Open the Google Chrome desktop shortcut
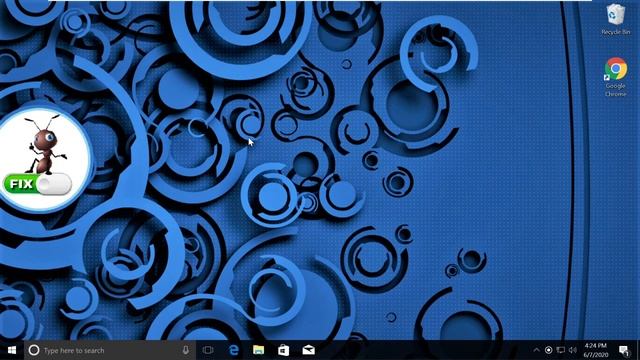 616,77
